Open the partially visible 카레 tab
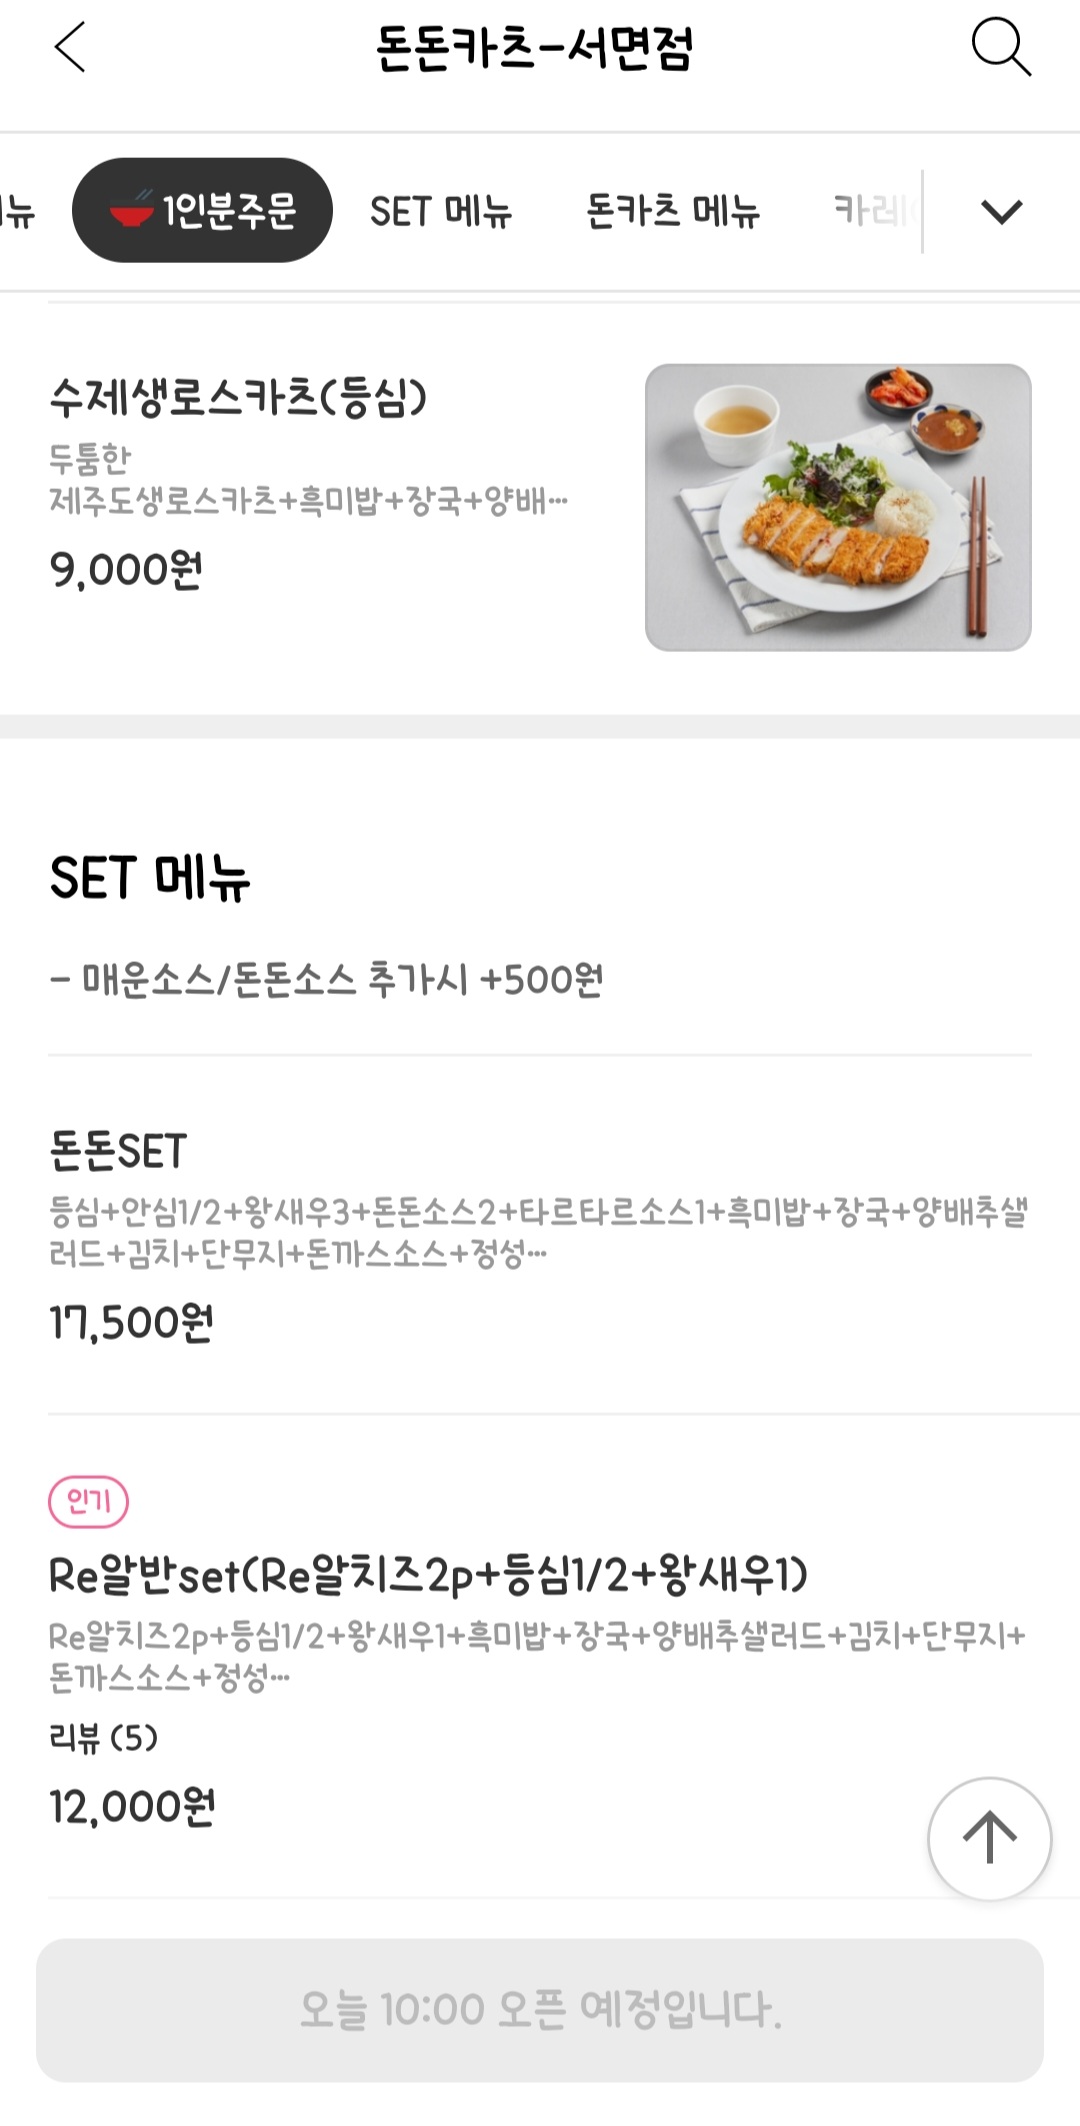Image resolution: width=1080 pixels, height=2126 pixels. tap(875, 211)
